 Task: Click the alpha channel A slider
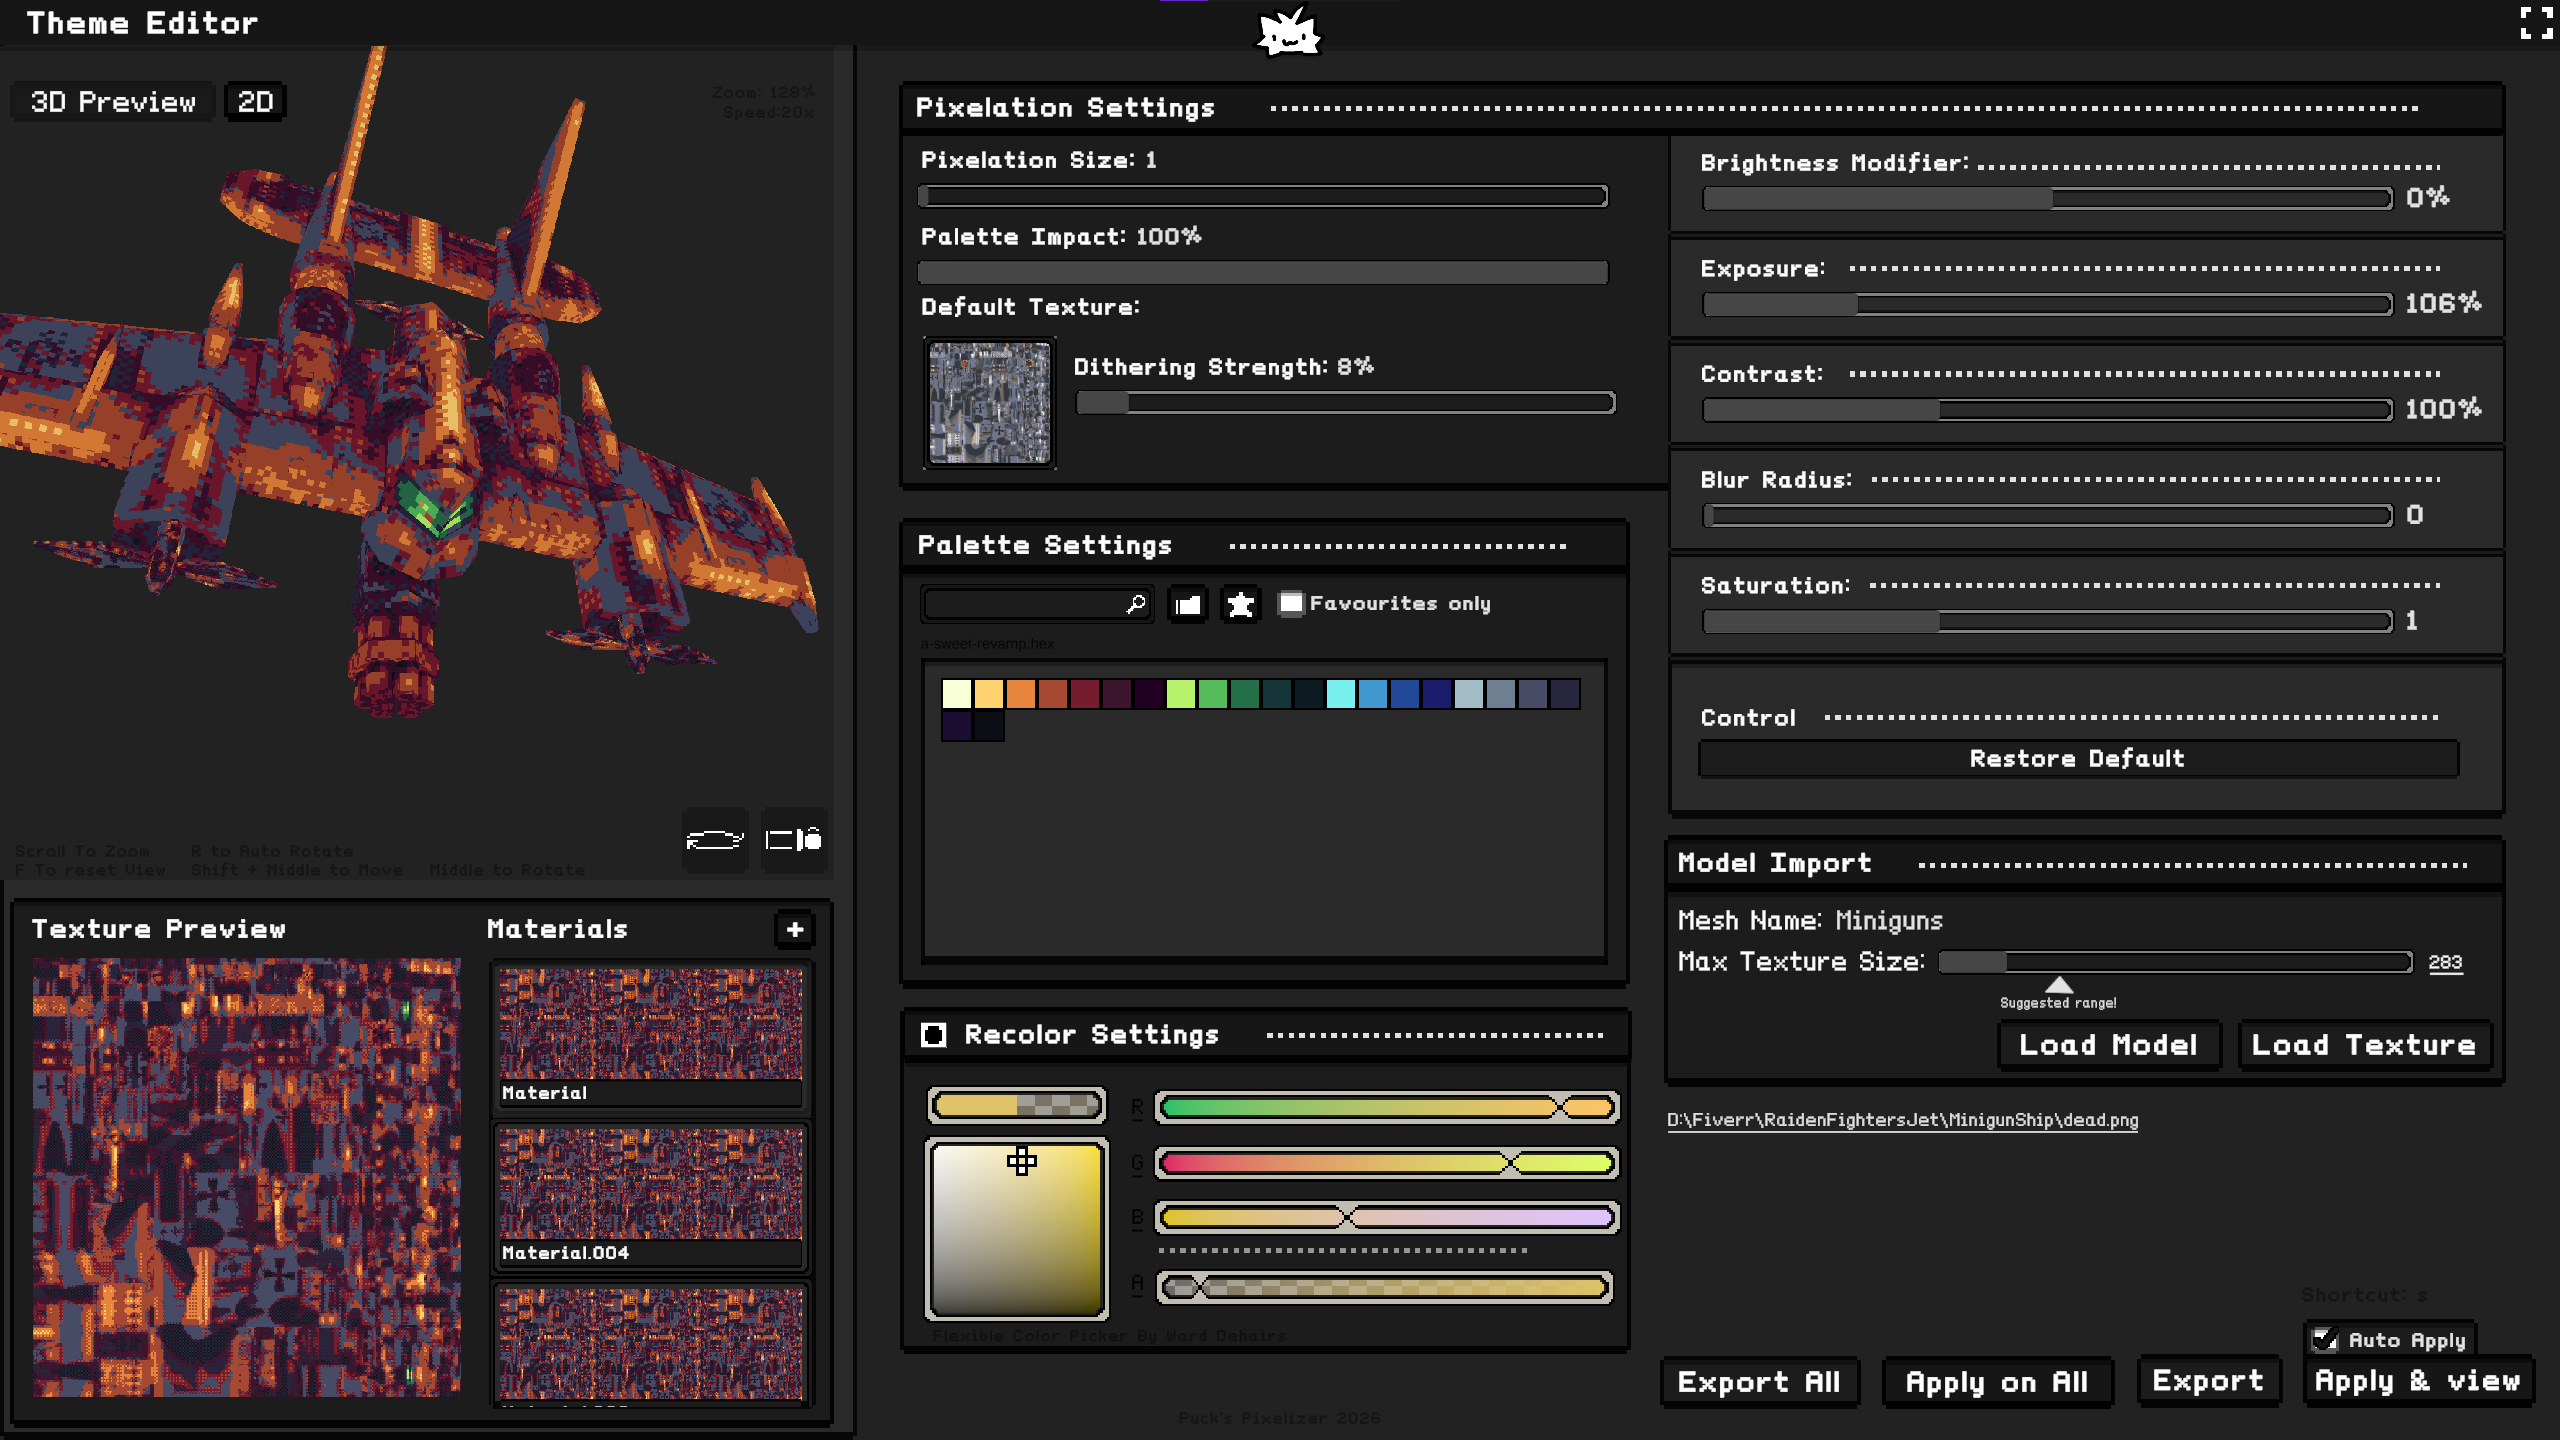pyautogui.click(x=1384, y=1287)
